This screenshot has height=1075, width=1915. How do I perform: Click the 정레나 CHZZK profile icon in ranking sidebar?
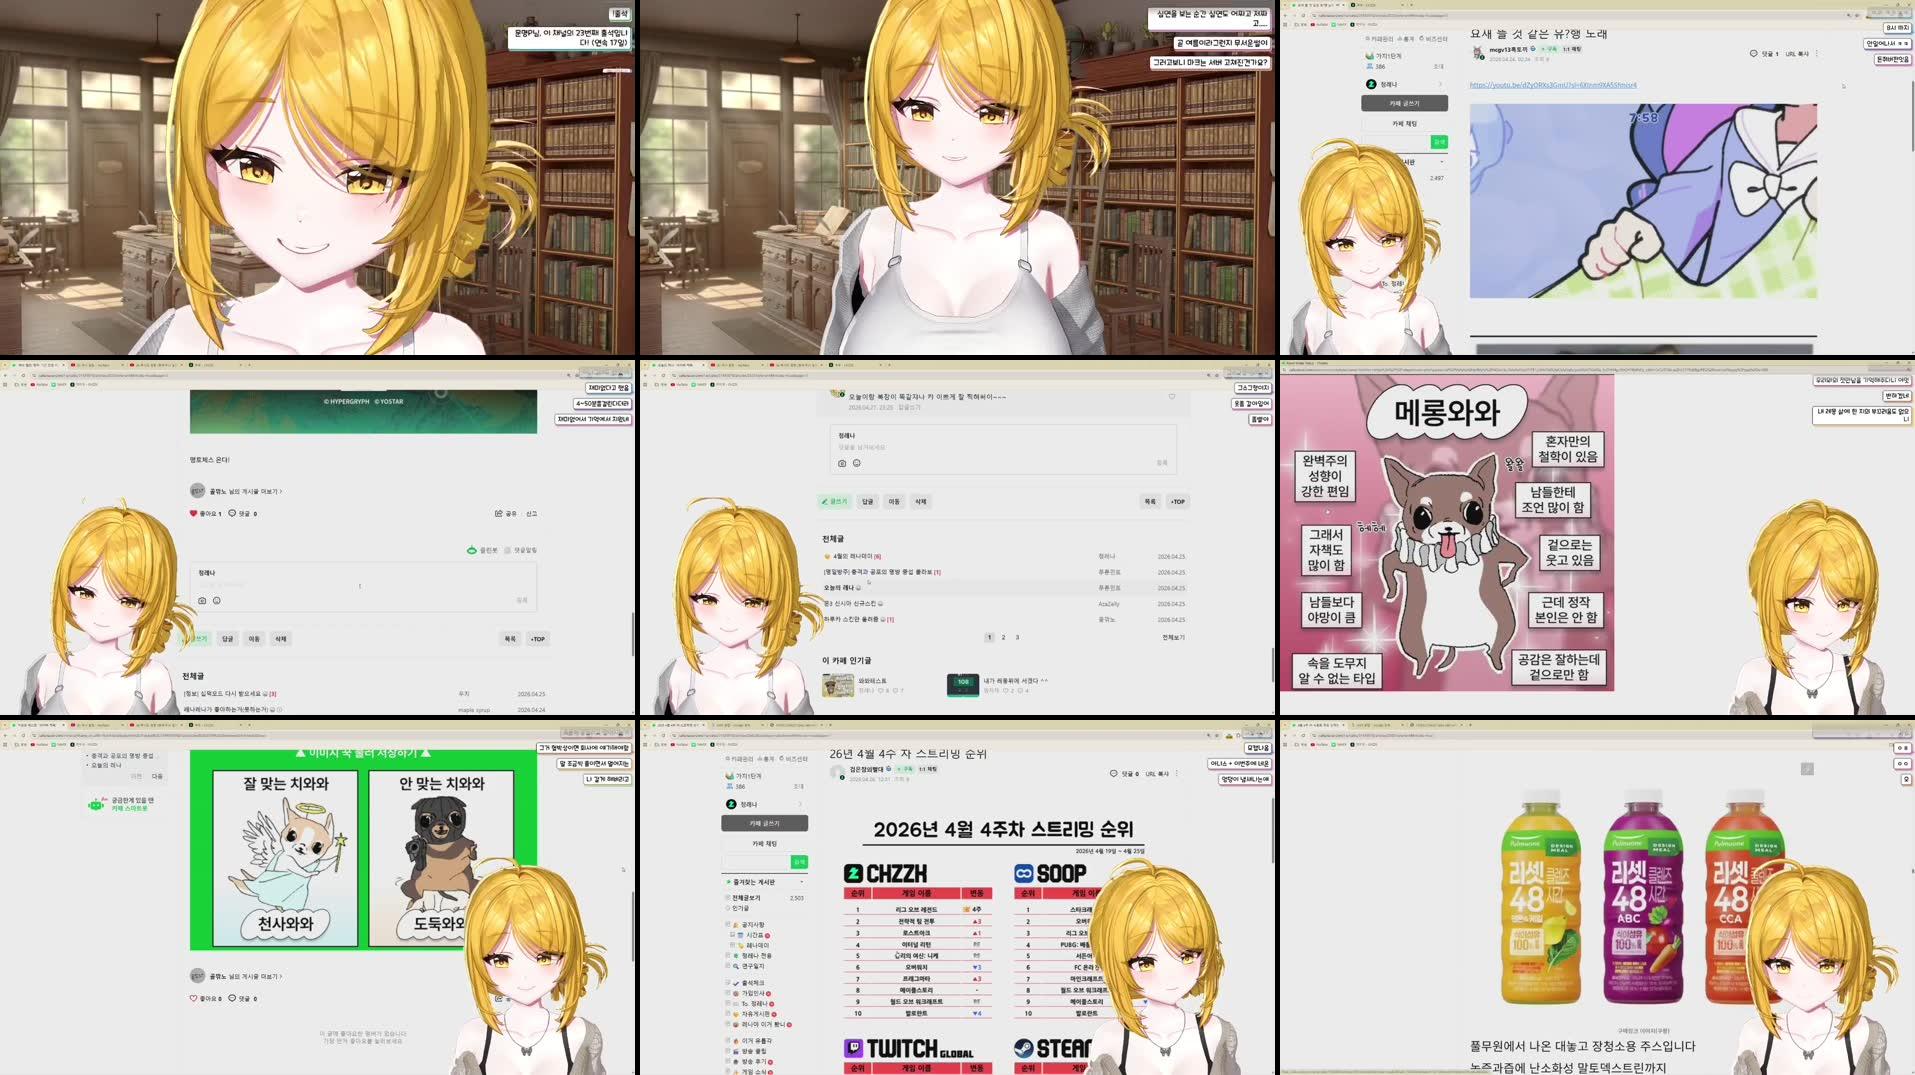tap(731, 804)
